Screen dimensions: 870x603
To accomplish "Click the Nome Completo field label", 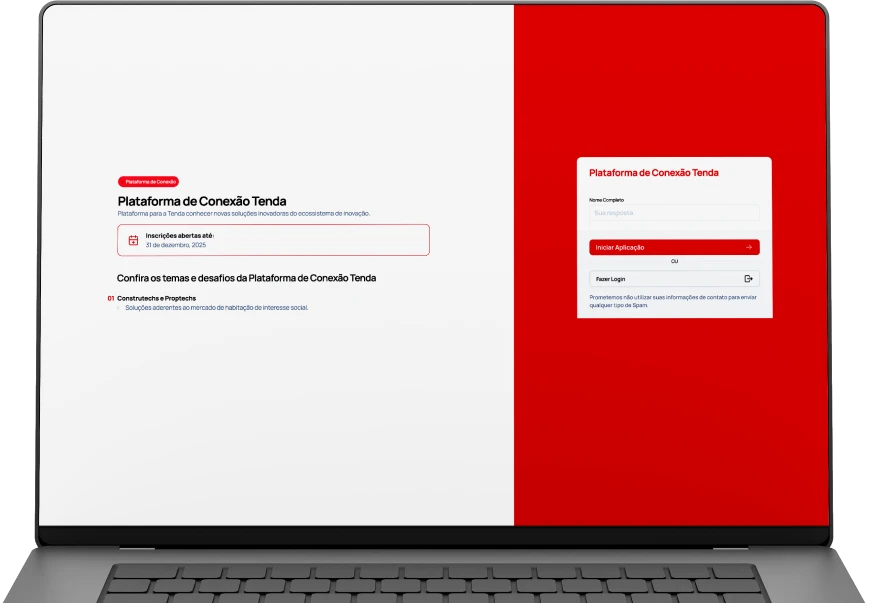I will [x=607, y=200].
